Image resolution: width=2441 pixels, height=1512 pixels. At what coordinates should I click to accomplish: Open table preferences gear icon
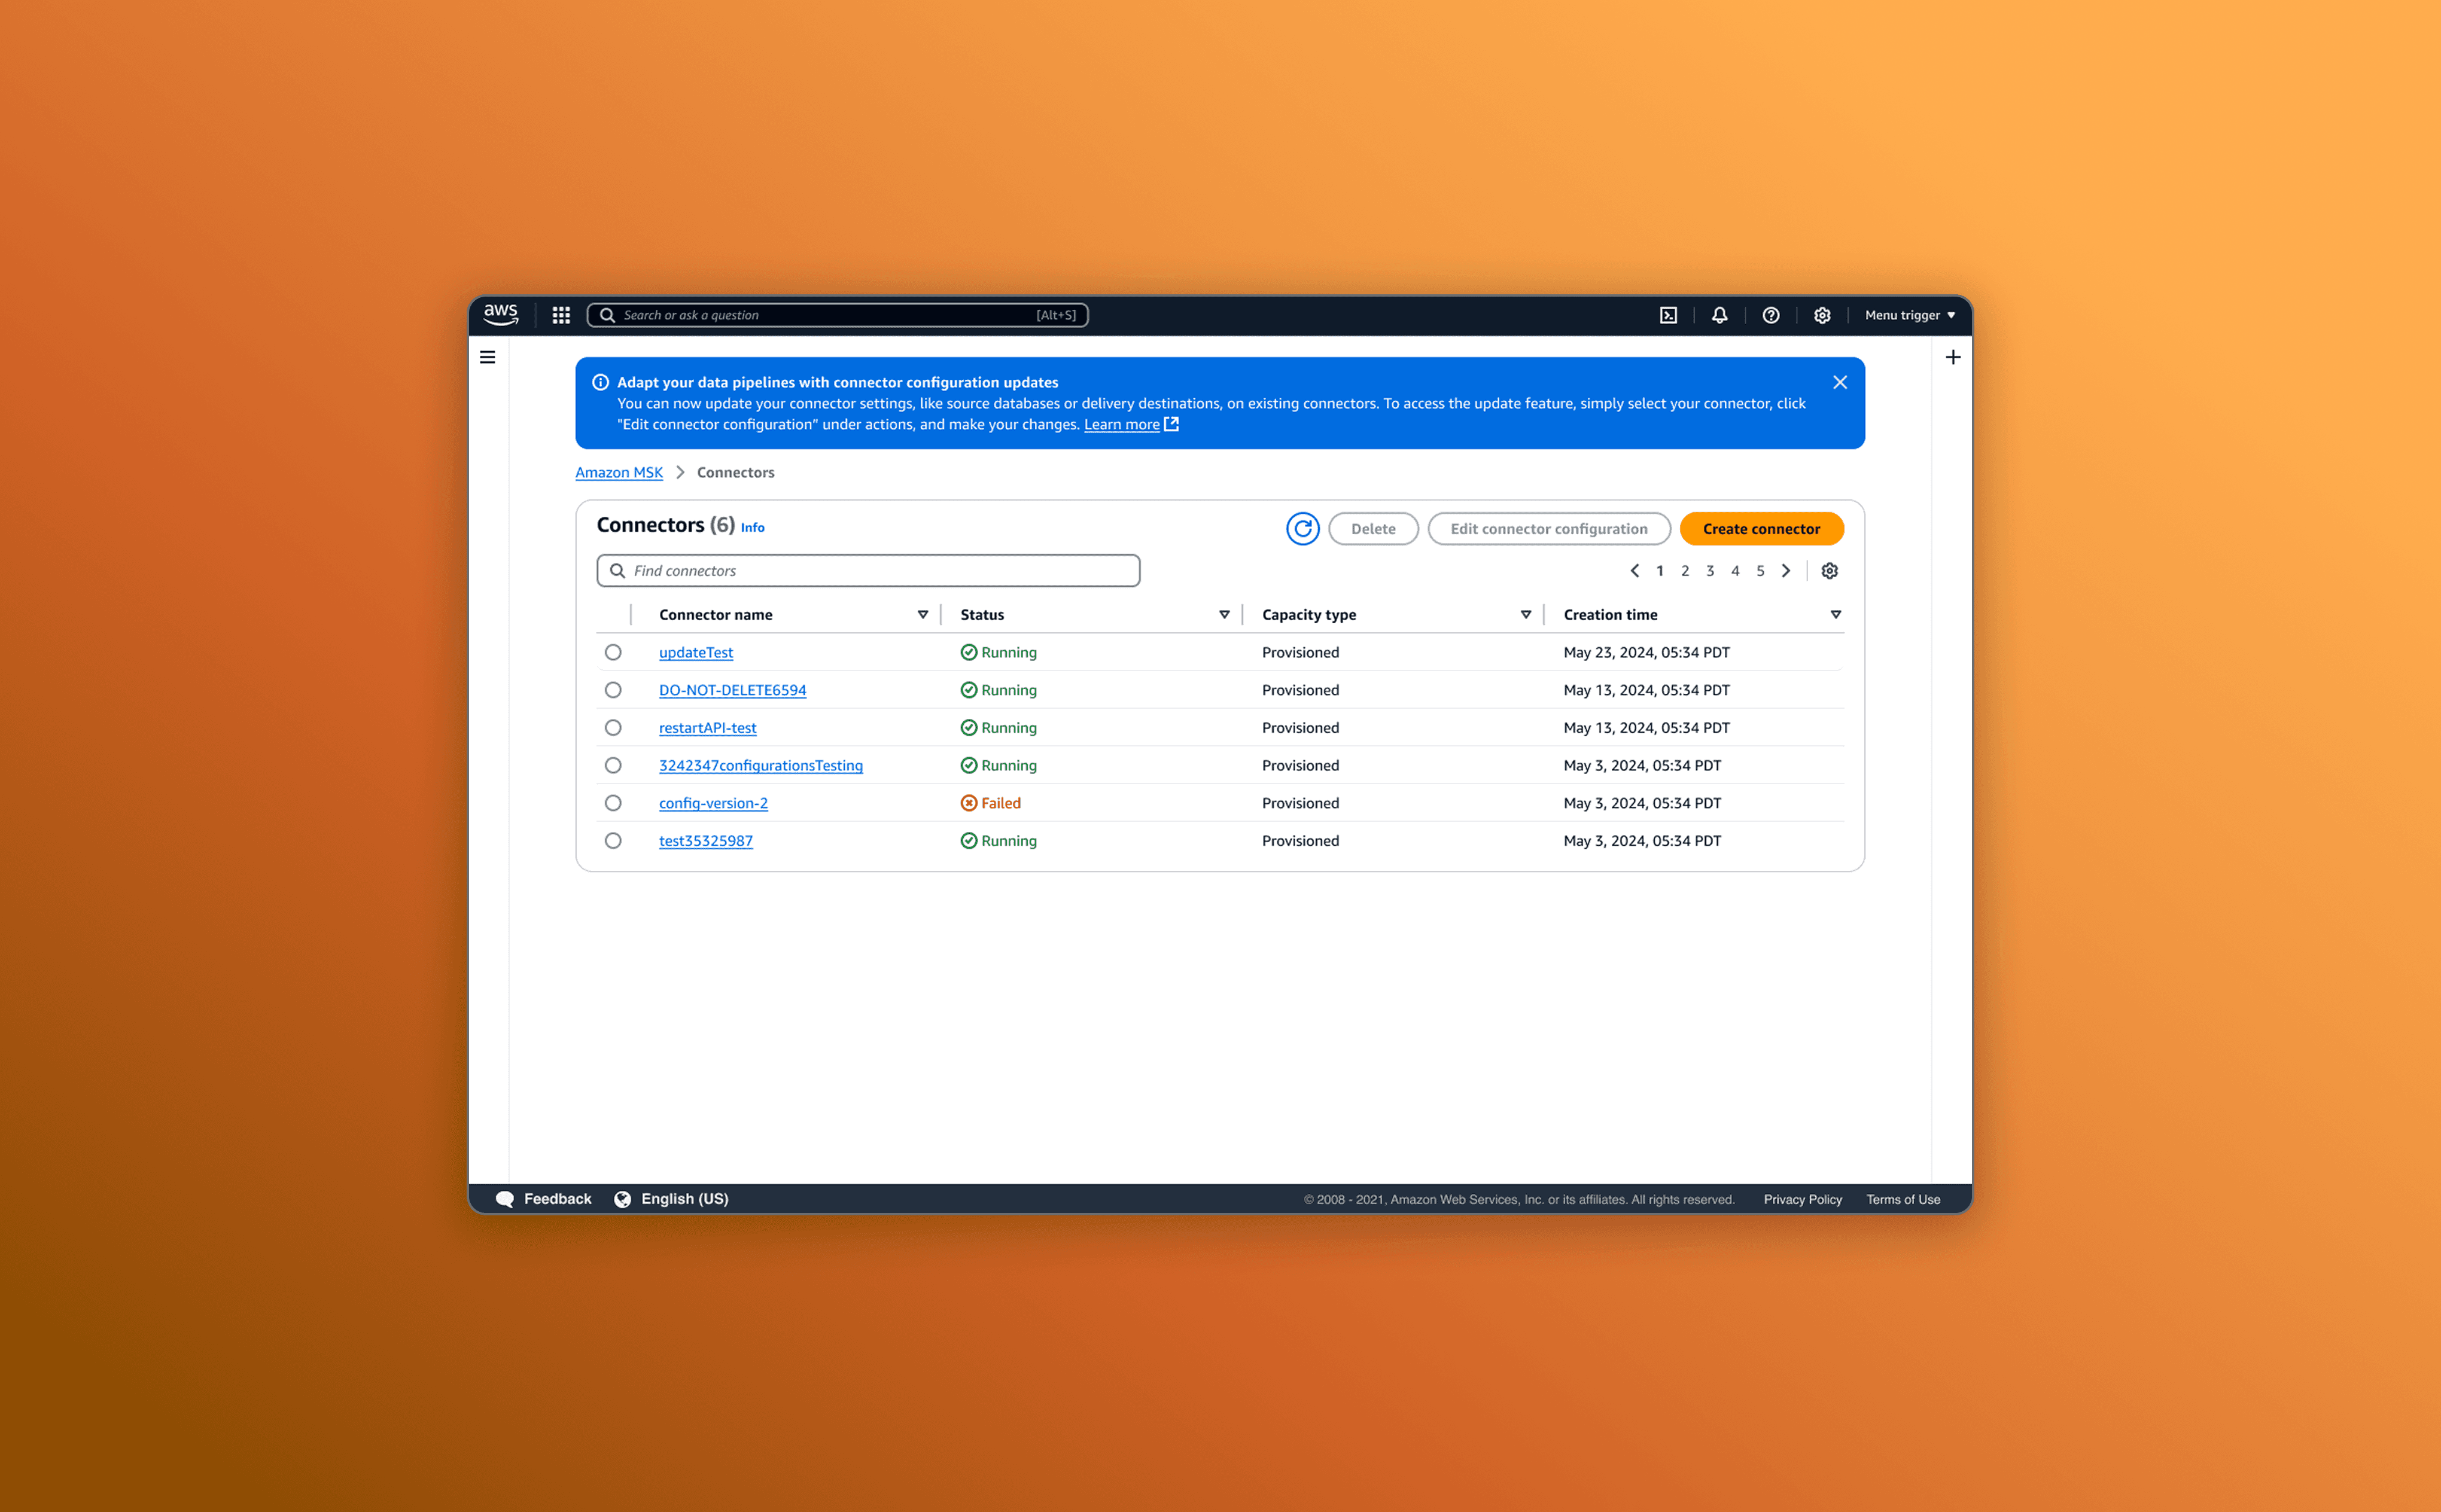tap(1829, 571)
